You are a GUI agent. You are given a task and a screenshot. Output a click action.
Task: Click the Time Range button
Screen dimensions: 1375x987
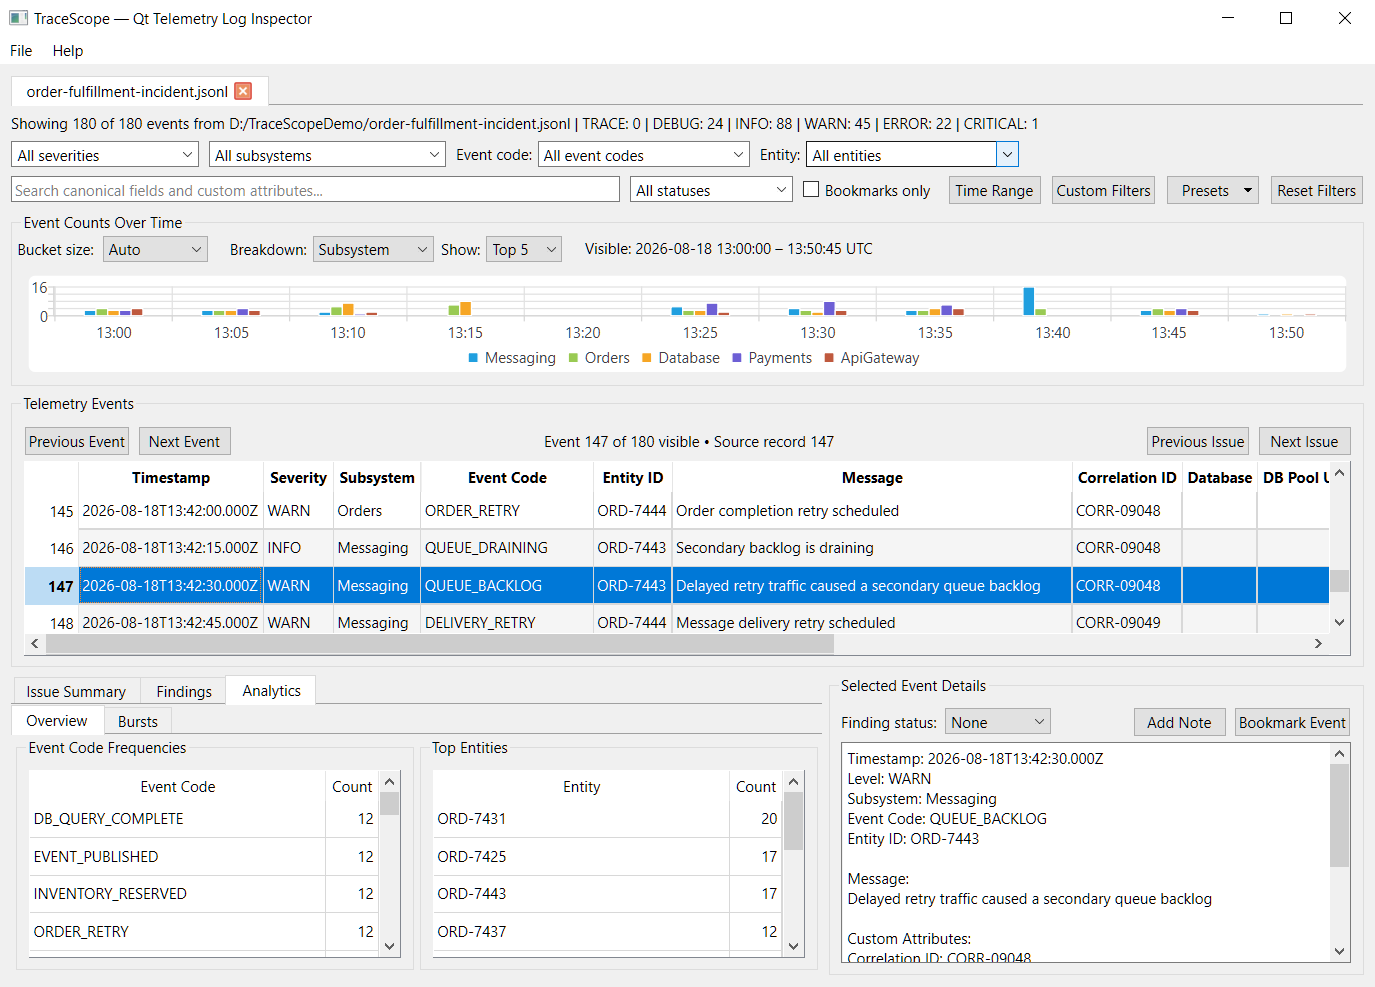[994, 190]
